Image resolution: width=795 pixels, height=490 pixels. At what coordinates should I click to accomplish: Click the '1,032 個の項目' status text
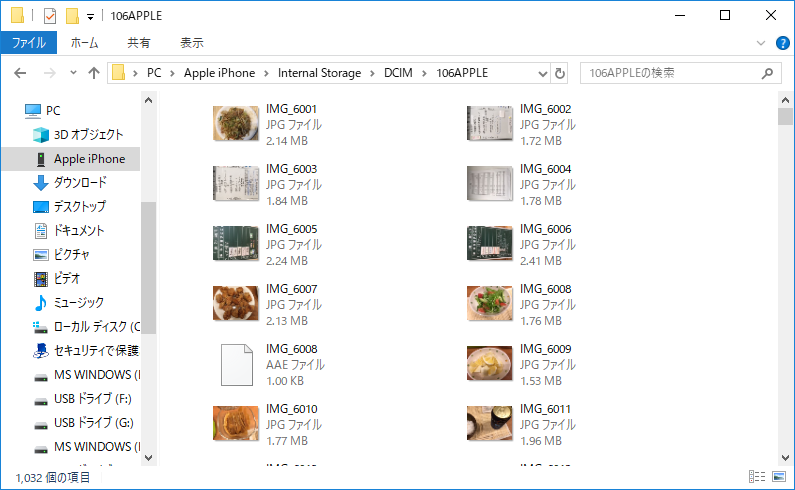[x=53, y=478]
